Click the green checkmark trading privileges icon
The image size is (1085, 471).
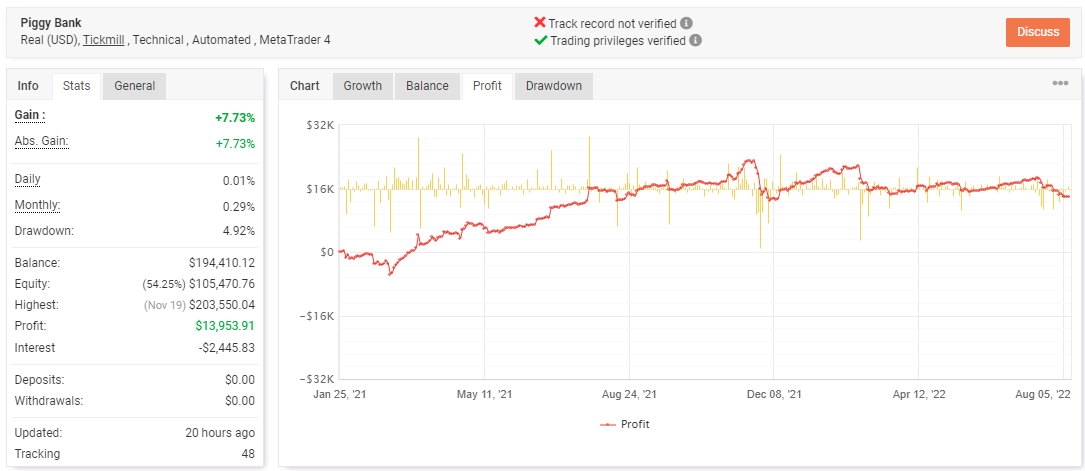point(540,40)
